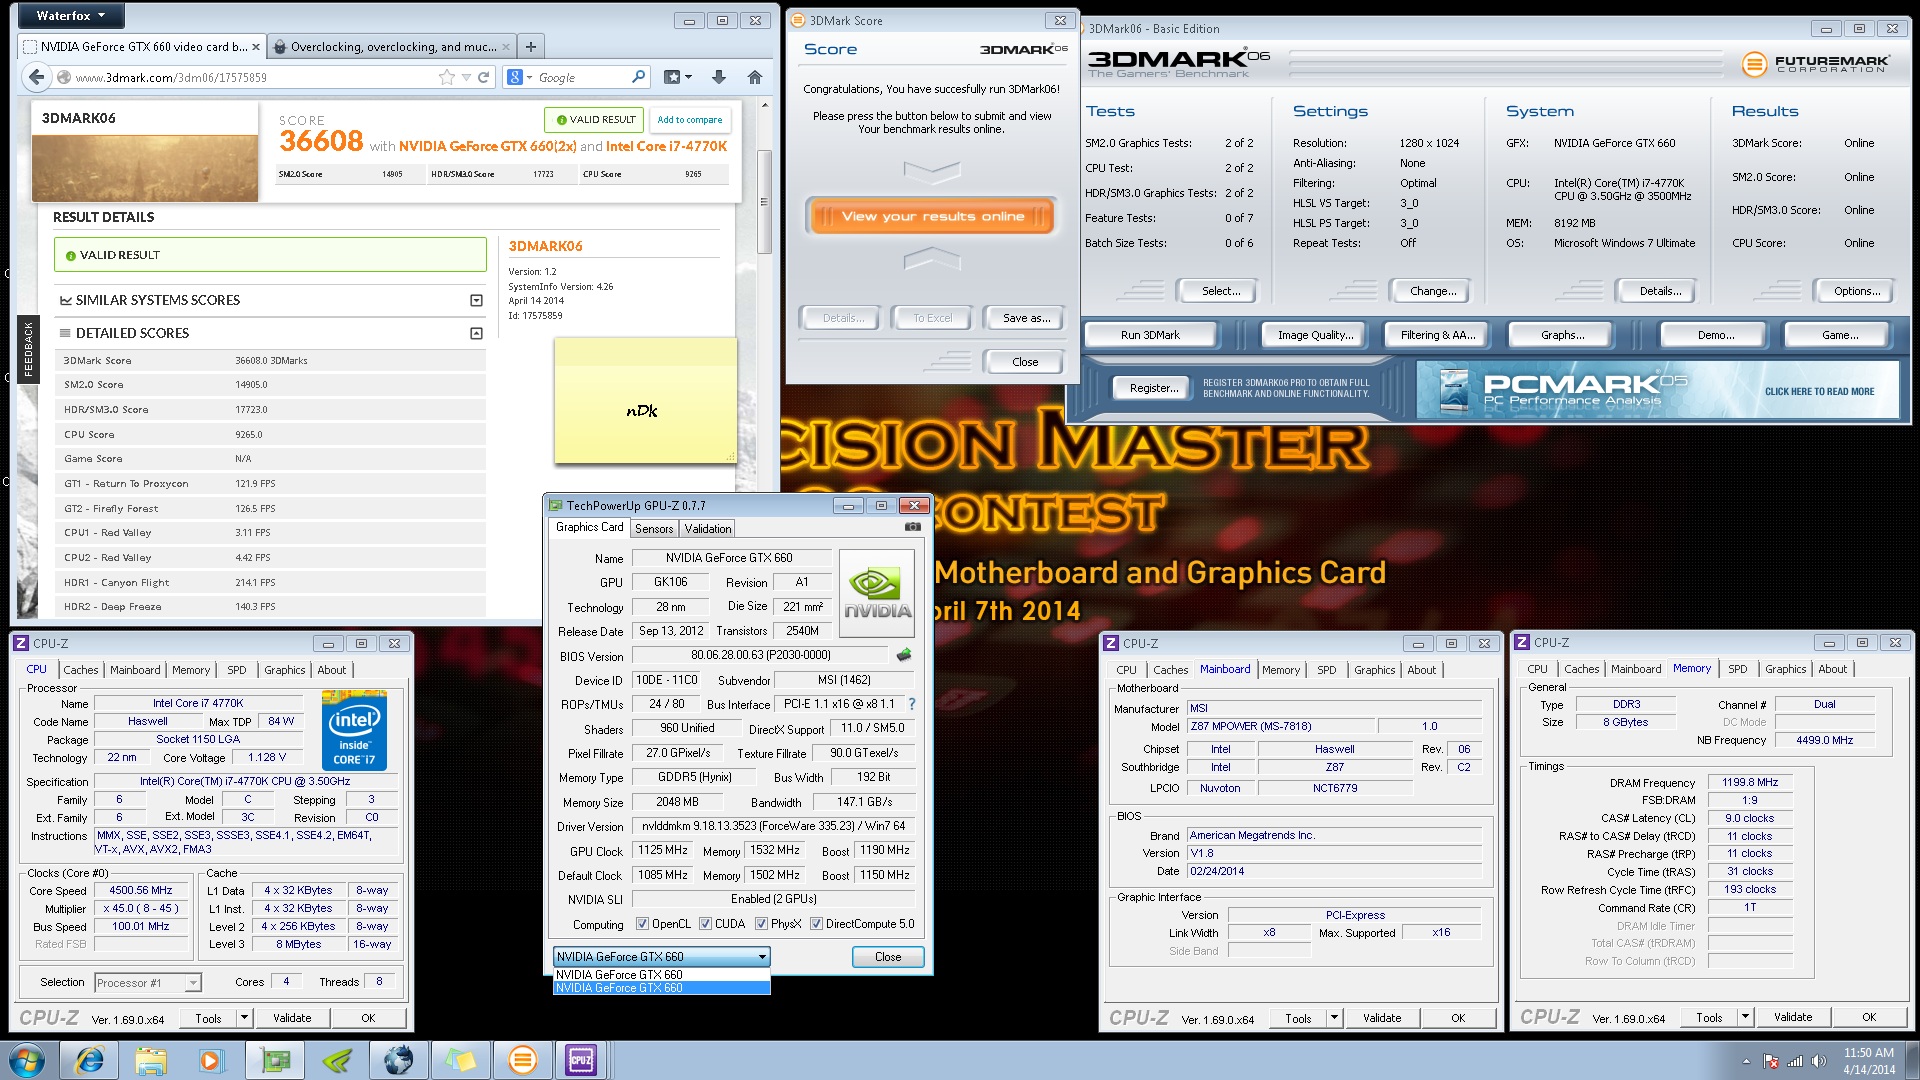Open a new tab with the plus button
The image size is (1920, 1080).
coord(531,46)
